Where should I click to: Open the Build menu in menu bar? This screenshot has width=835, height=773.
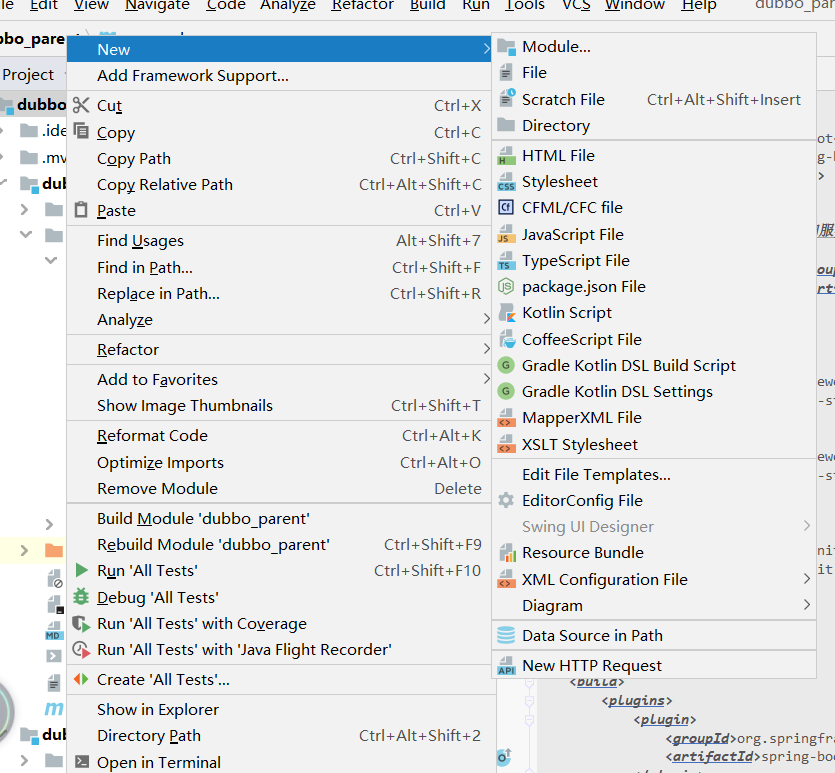click(427, 5)
